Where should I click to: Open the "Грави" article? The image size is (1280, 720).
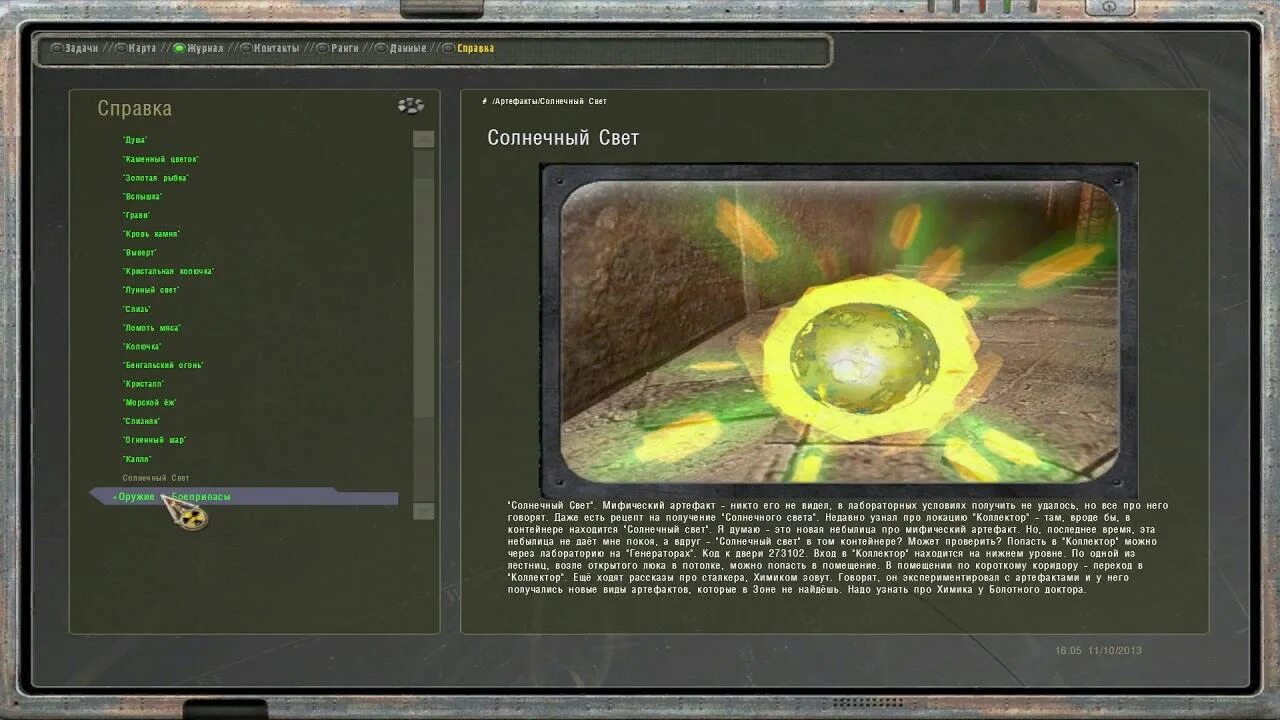point(136,215)
